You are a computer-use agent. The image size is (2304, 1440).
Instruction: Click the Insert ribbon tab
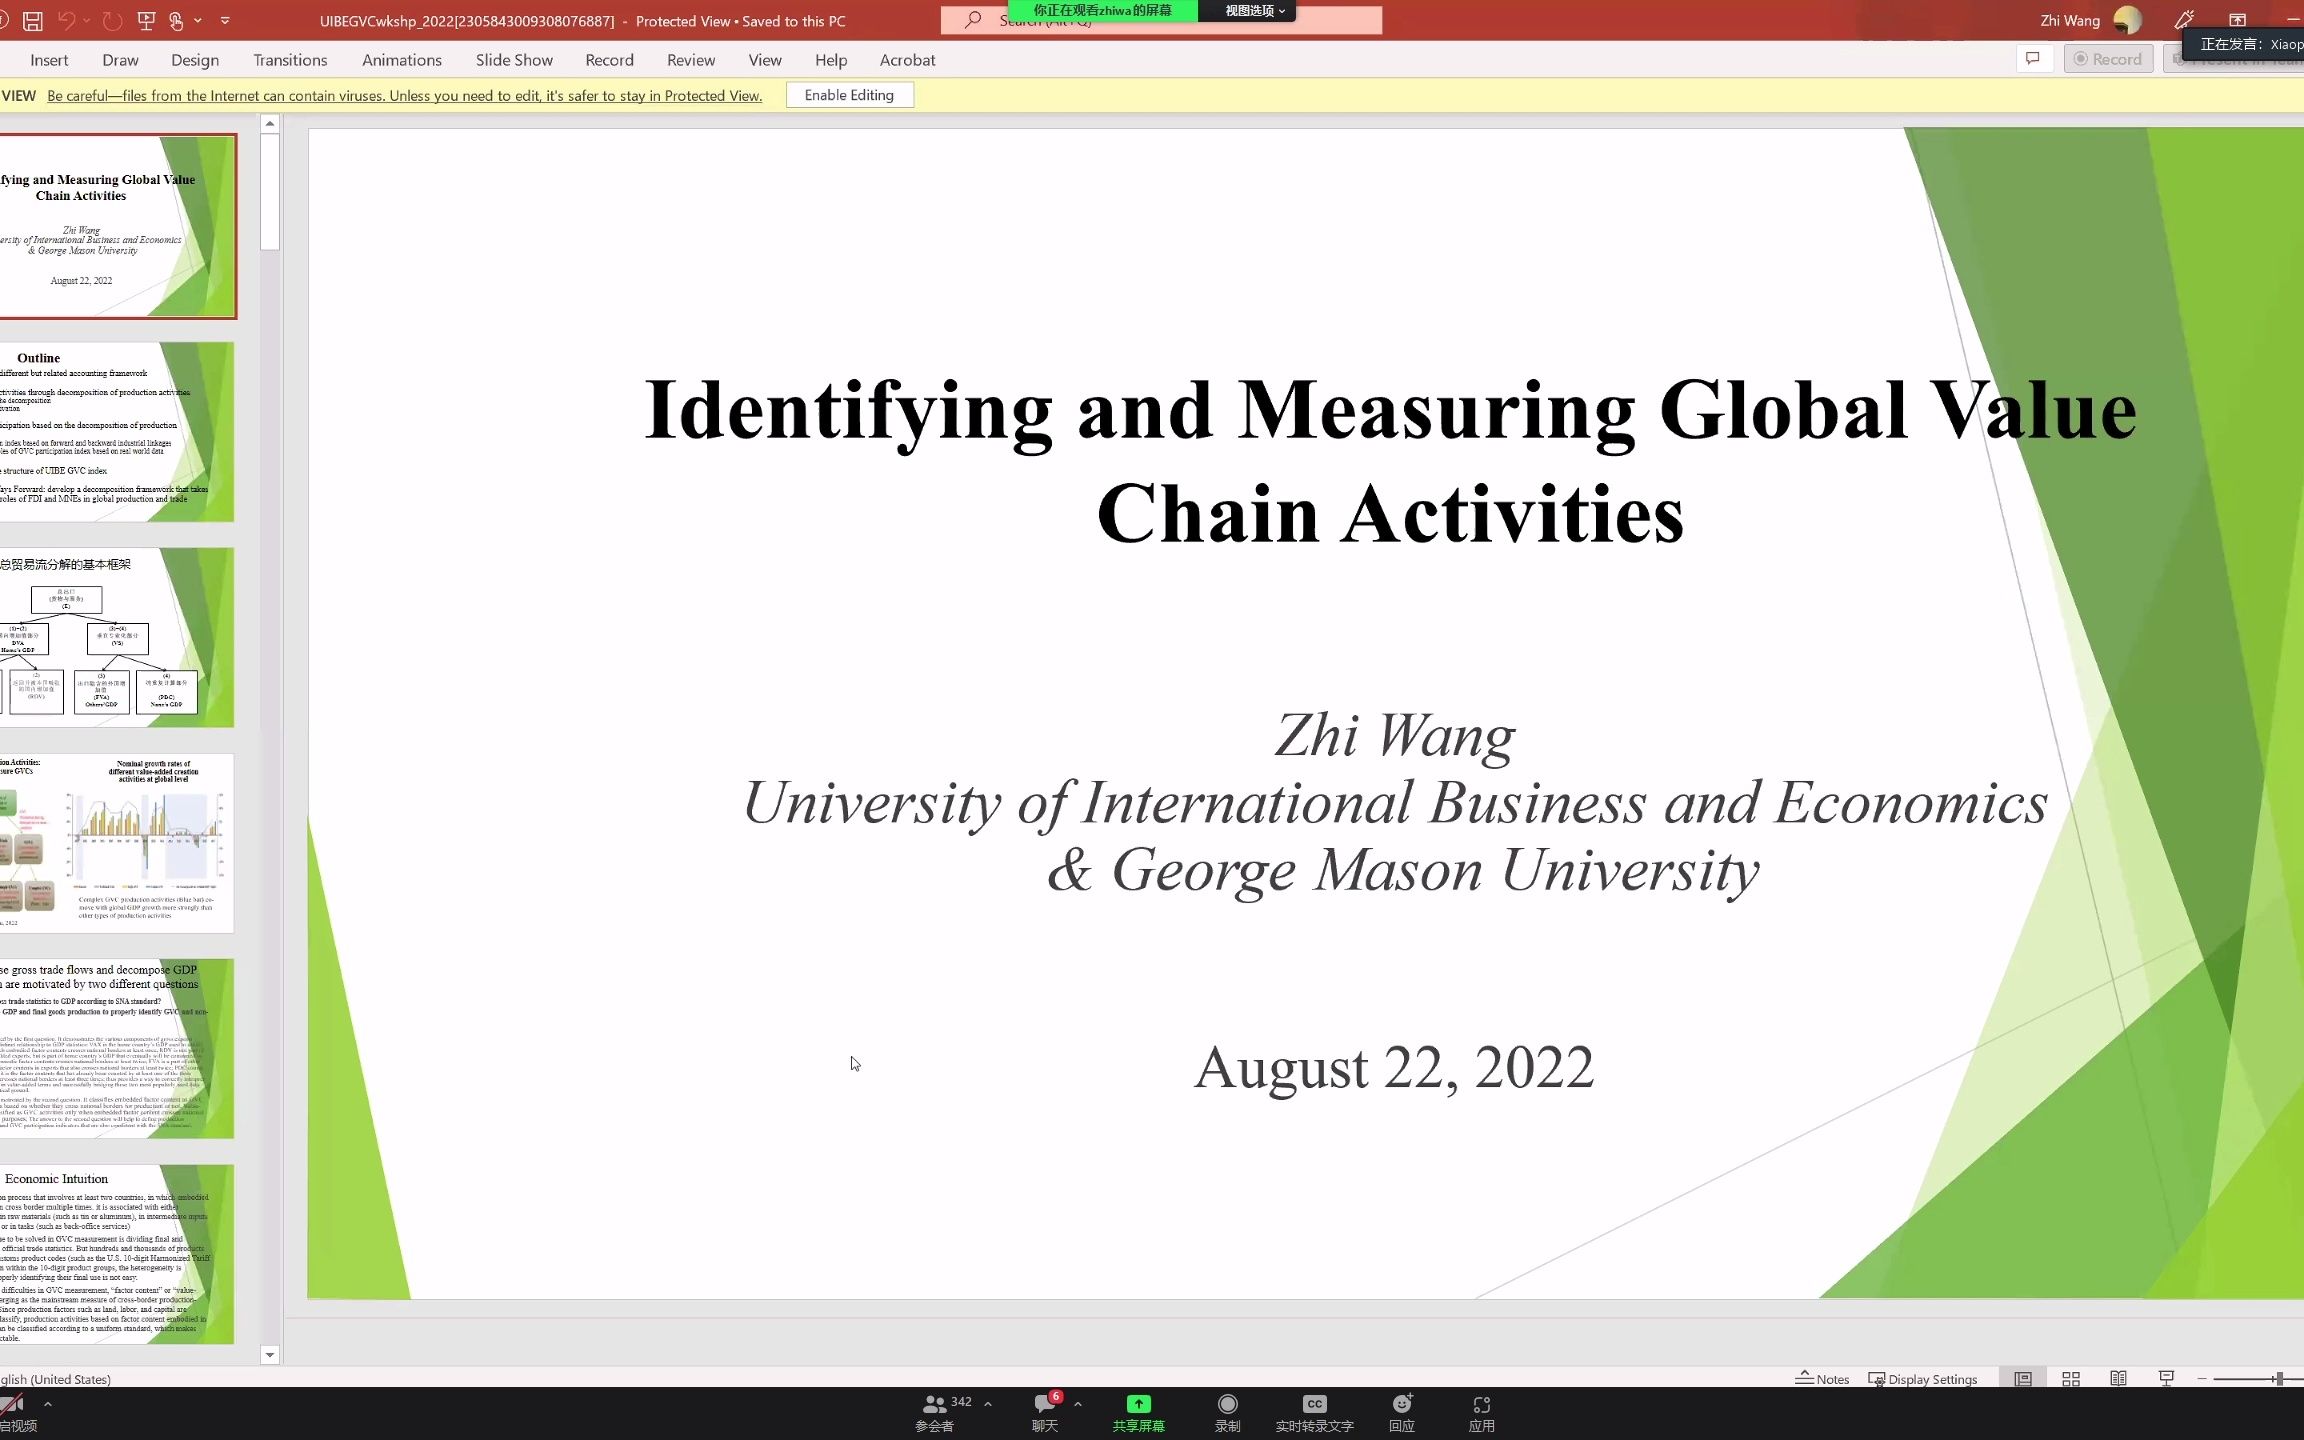point(50,58)
